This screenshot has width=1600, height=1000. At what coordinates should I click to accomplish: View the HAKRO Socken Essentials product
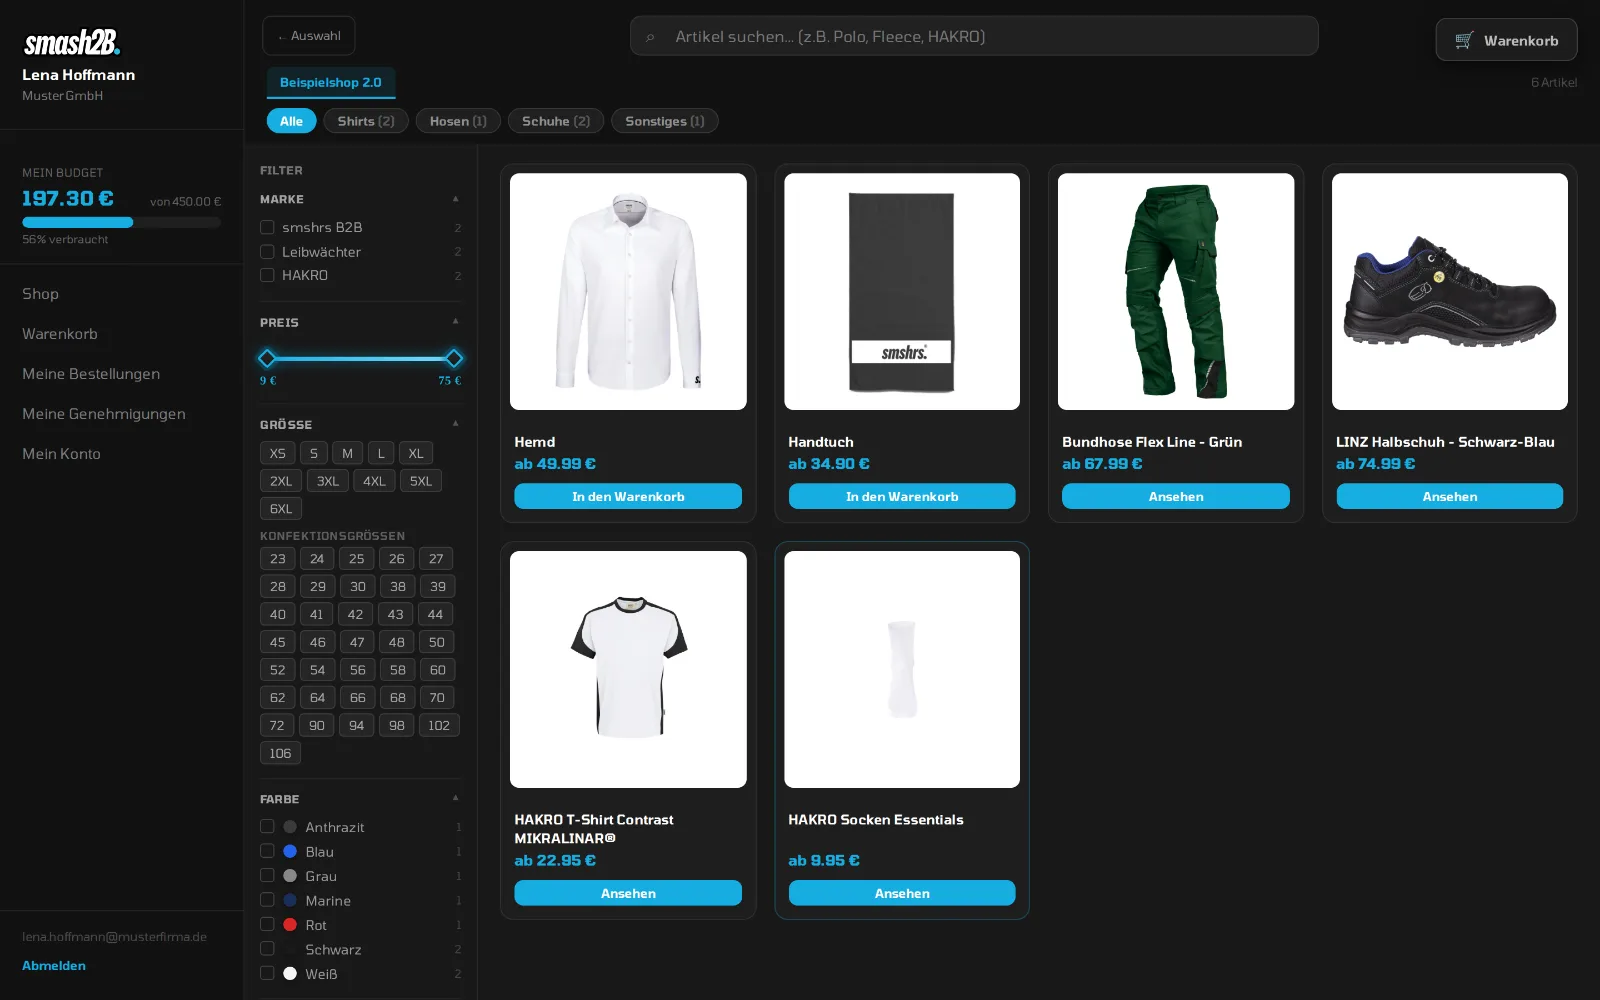[x=902, y=894]
